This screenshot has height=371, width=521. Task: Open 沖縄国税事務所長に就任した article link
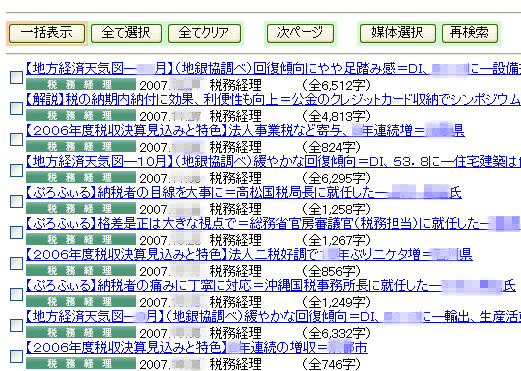271,286
